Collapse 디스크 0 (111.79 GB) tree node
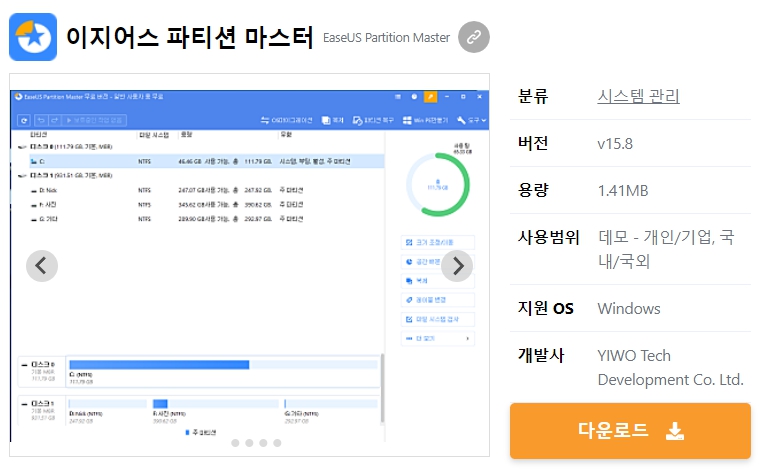The width and height of the screenshot is (759, 470). (x=22, y=147)
